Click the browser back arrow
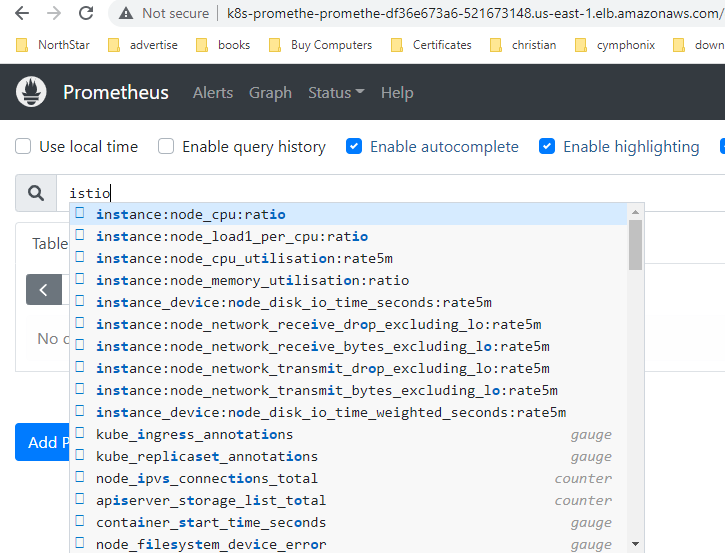Screen dimensions: 725x553 (x=22, y=13)
